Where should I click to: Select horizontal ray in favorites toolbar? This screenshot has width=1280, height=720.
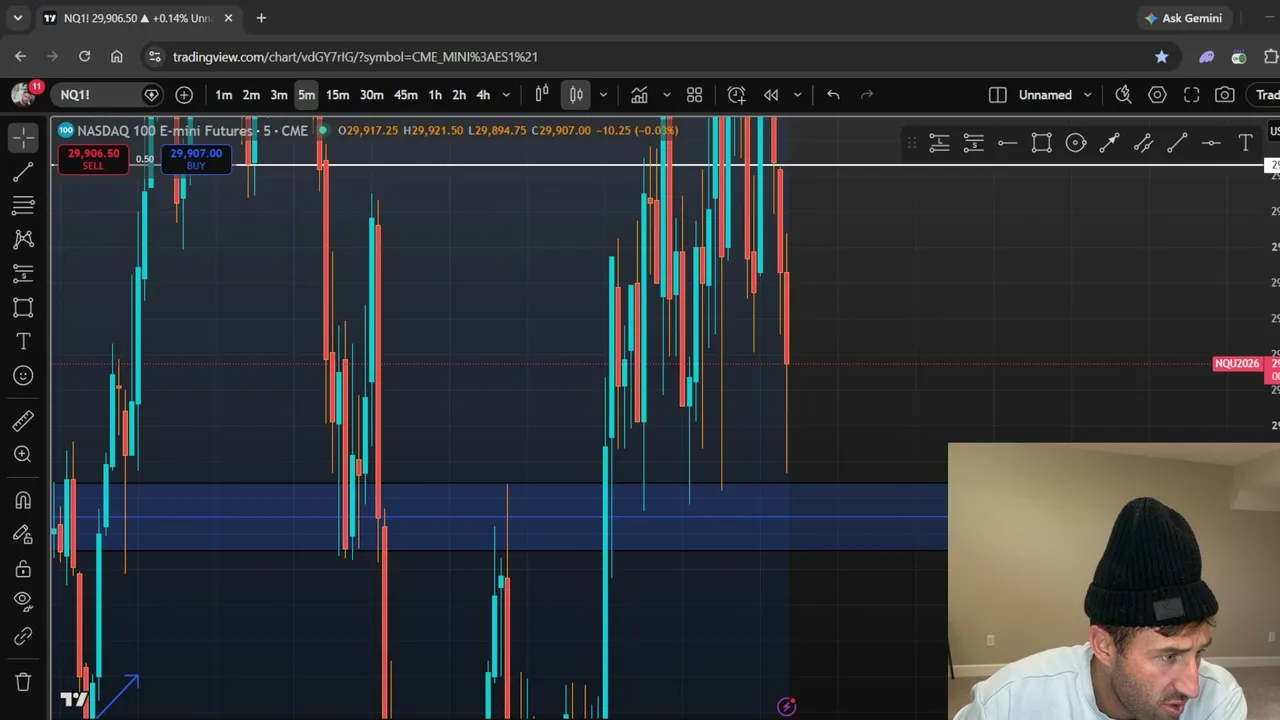click(x=1007, y=143)
